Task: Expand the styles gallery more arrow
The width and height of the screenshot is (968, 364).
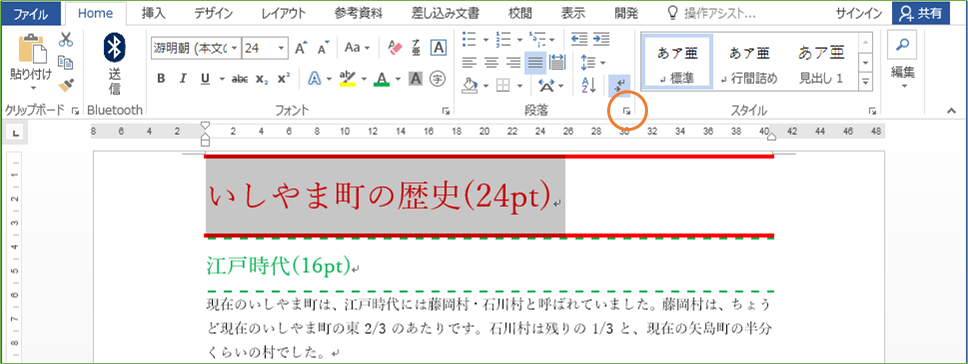Action: pos(866,80)
